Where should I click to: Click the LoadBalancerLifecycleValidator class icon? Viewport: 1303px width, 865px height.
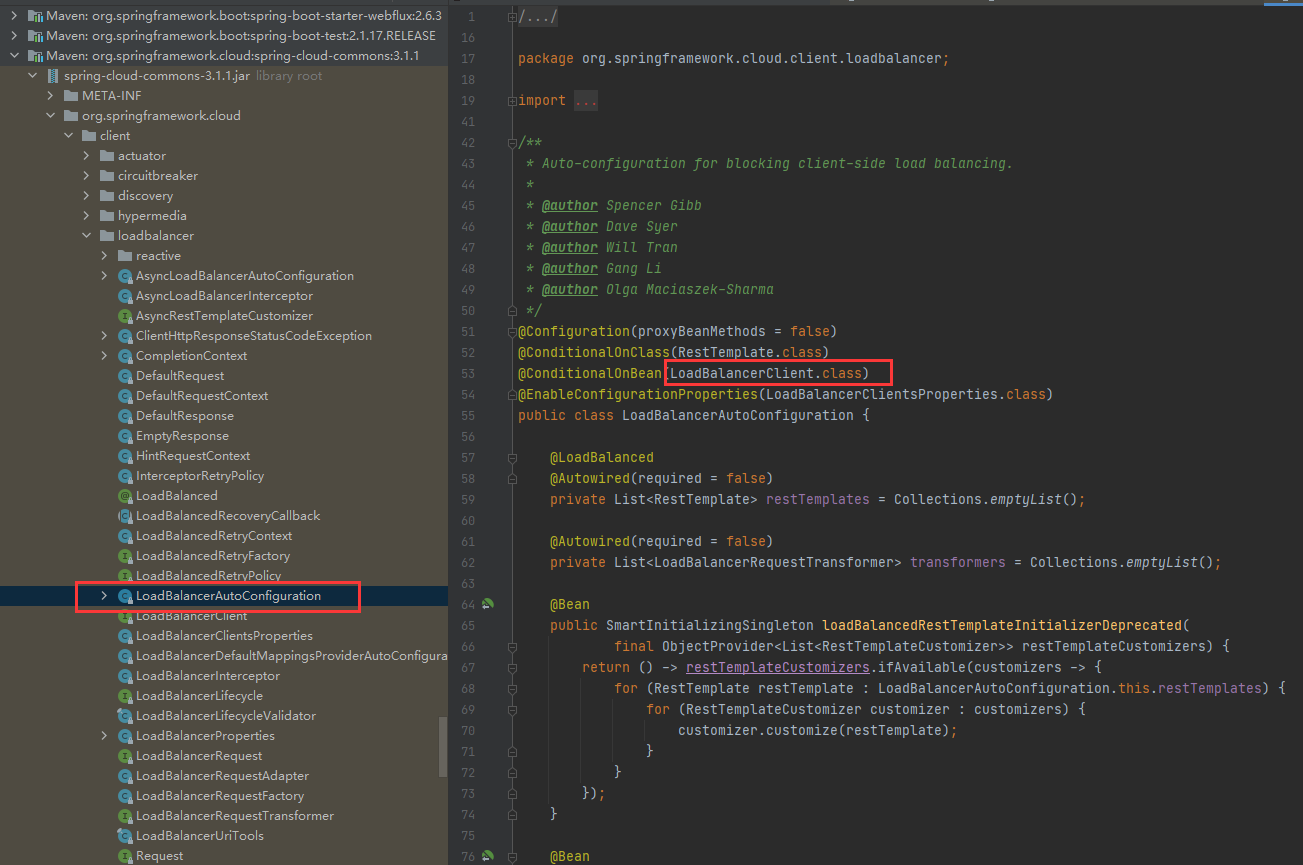pyautogui.click(x=125, y=716)
